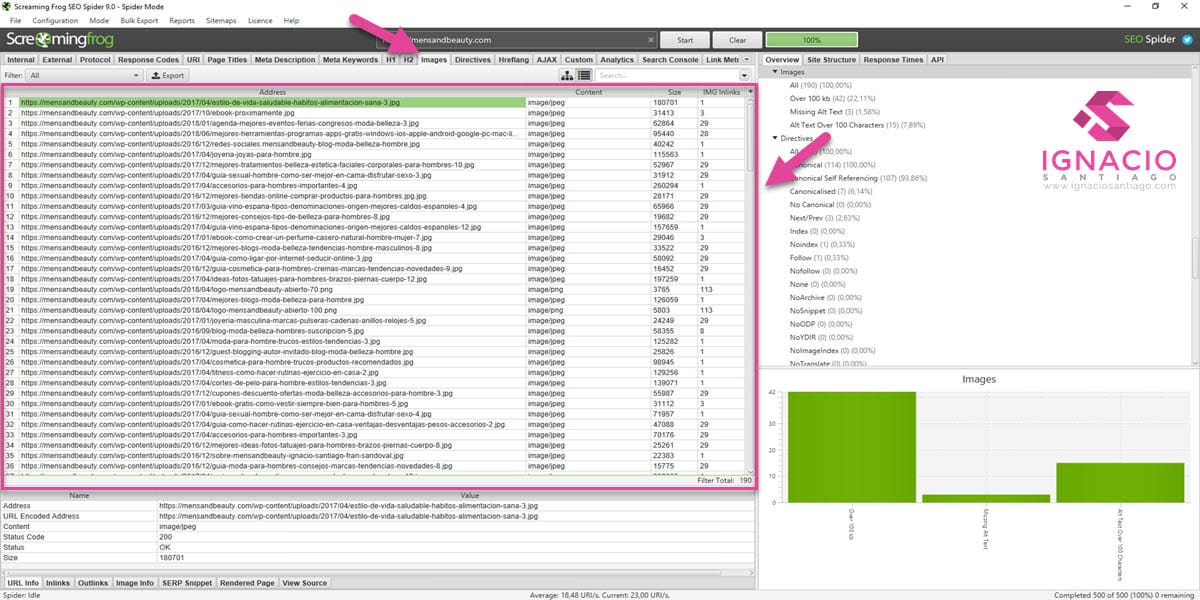Switch to the Custom tab
Viewport: 1200px width, 600px height.
(578, 60)
